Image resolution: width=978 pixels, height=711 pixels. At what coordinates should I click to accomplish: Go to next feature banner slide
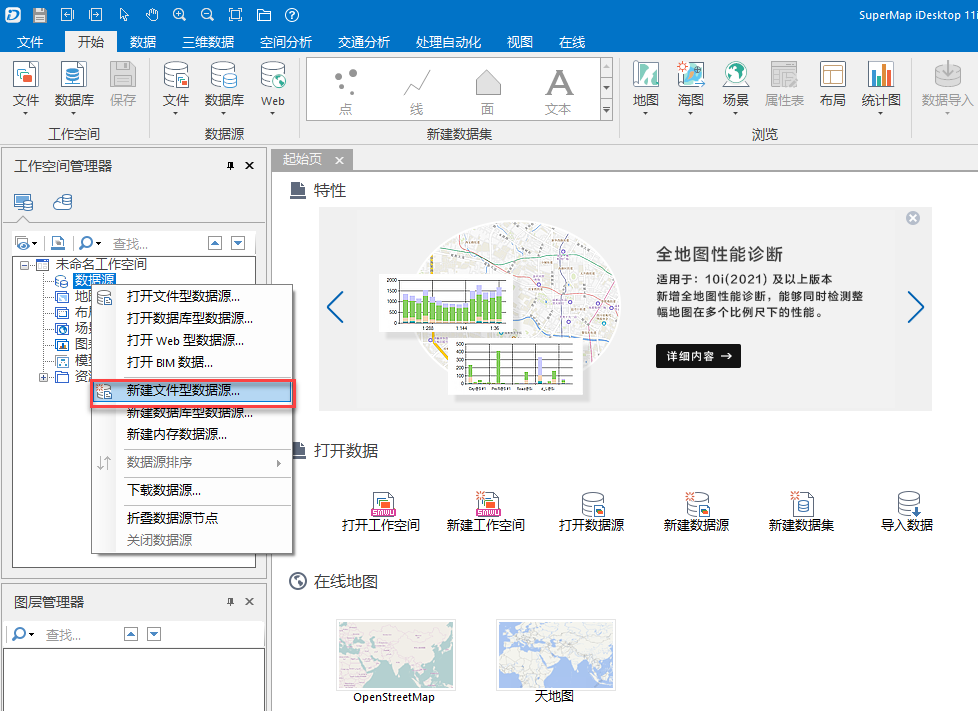click(x=915, y=308)
